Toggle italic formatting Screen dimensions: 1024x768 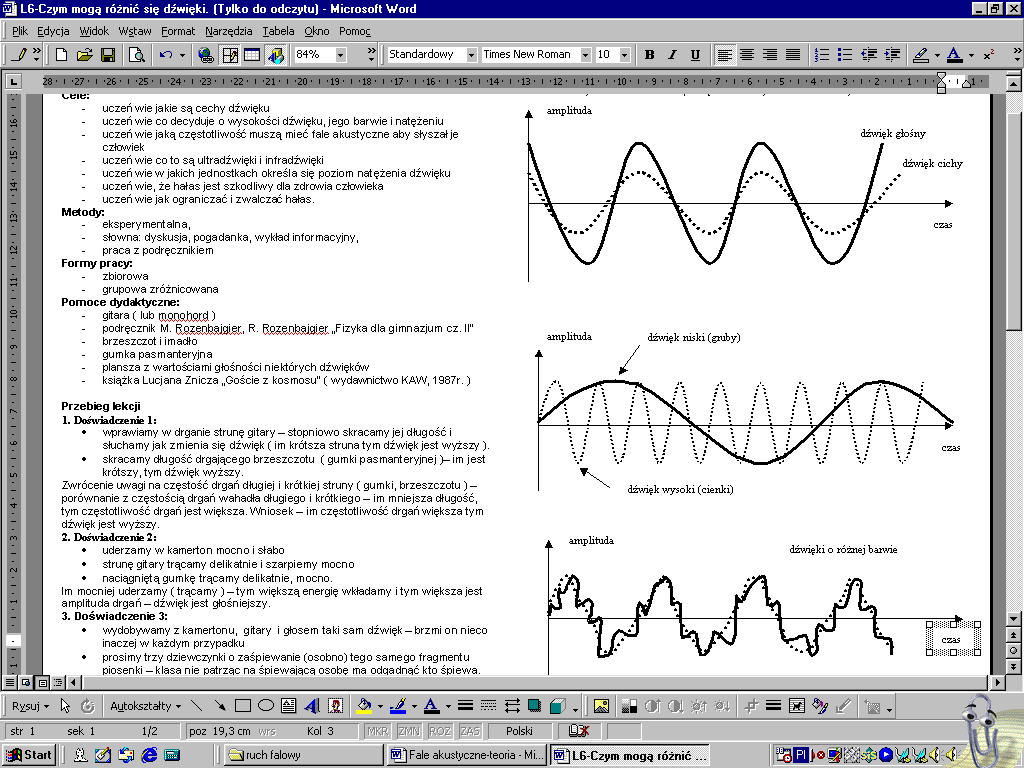click(671, 55)
